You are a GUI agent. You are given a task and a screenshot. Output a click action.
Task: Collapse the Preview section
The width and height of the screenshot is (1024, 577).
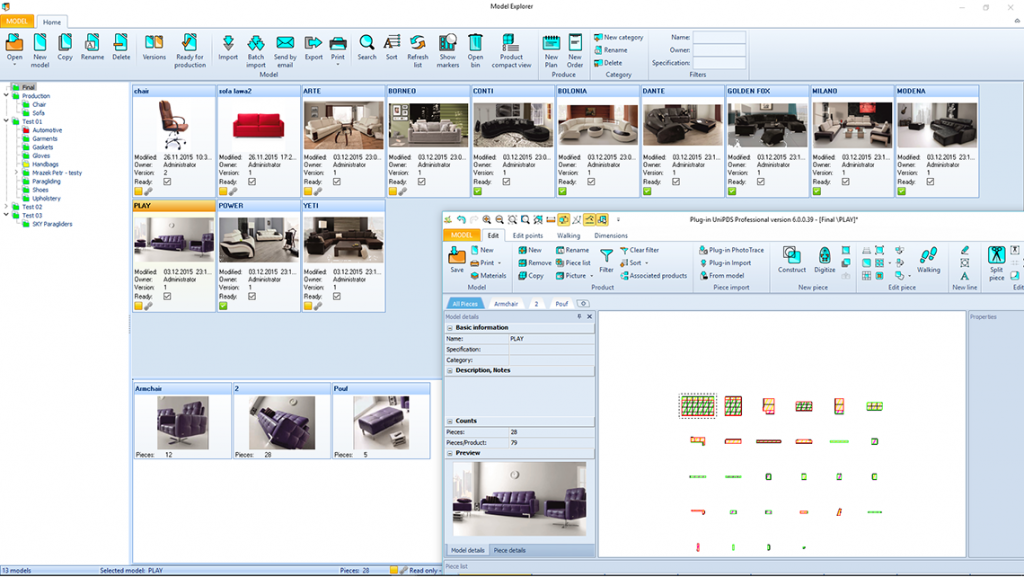click(450, 453)
